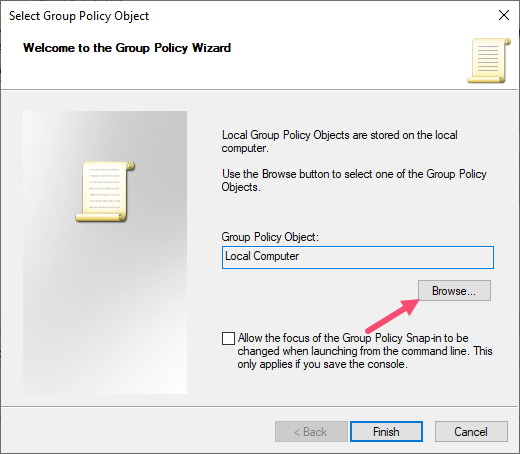Close the Select Group Policy Object dialog

point(504,15)
